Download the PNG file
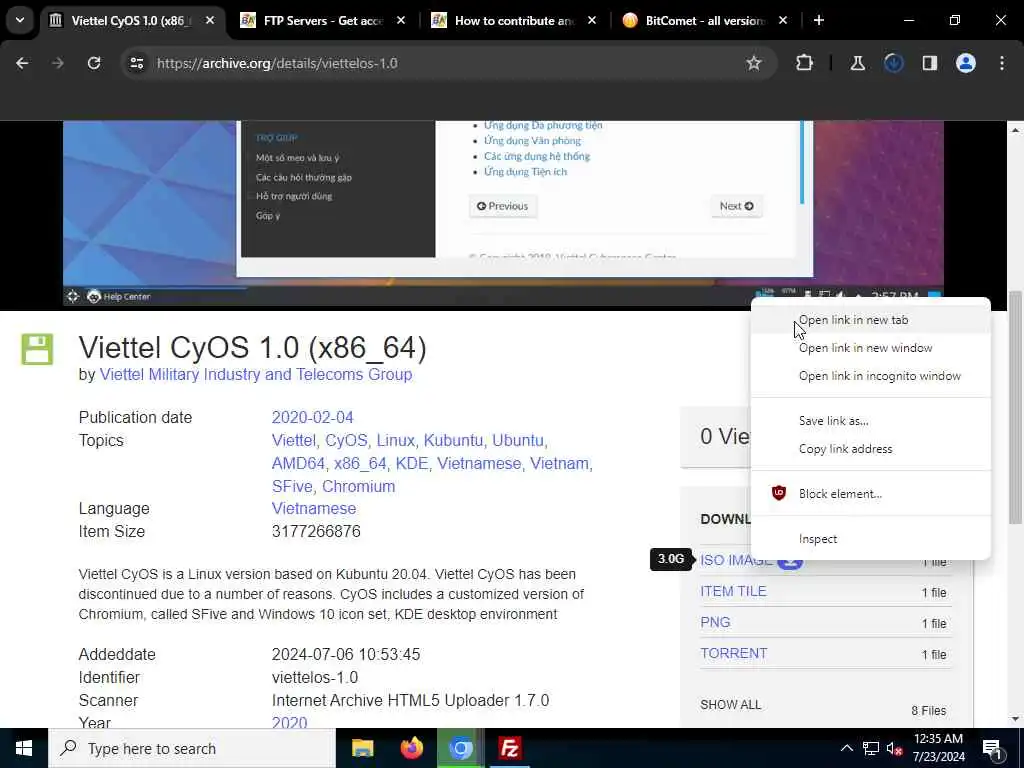The width and height of the screenshot is (1024, 768). pos(715,622)
